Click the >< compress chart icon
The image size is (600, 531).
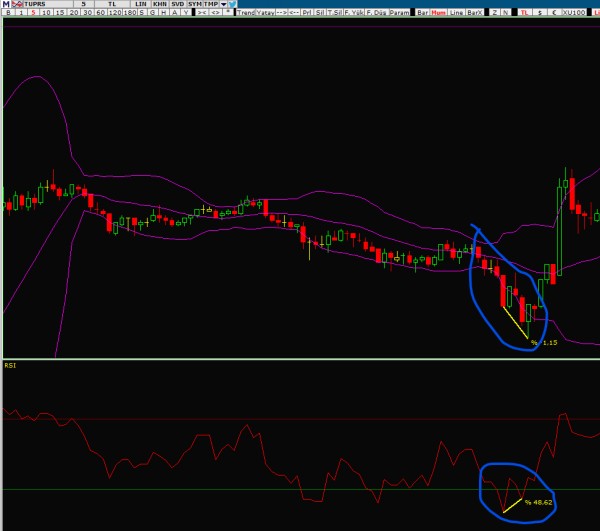[x=202, y=13]
